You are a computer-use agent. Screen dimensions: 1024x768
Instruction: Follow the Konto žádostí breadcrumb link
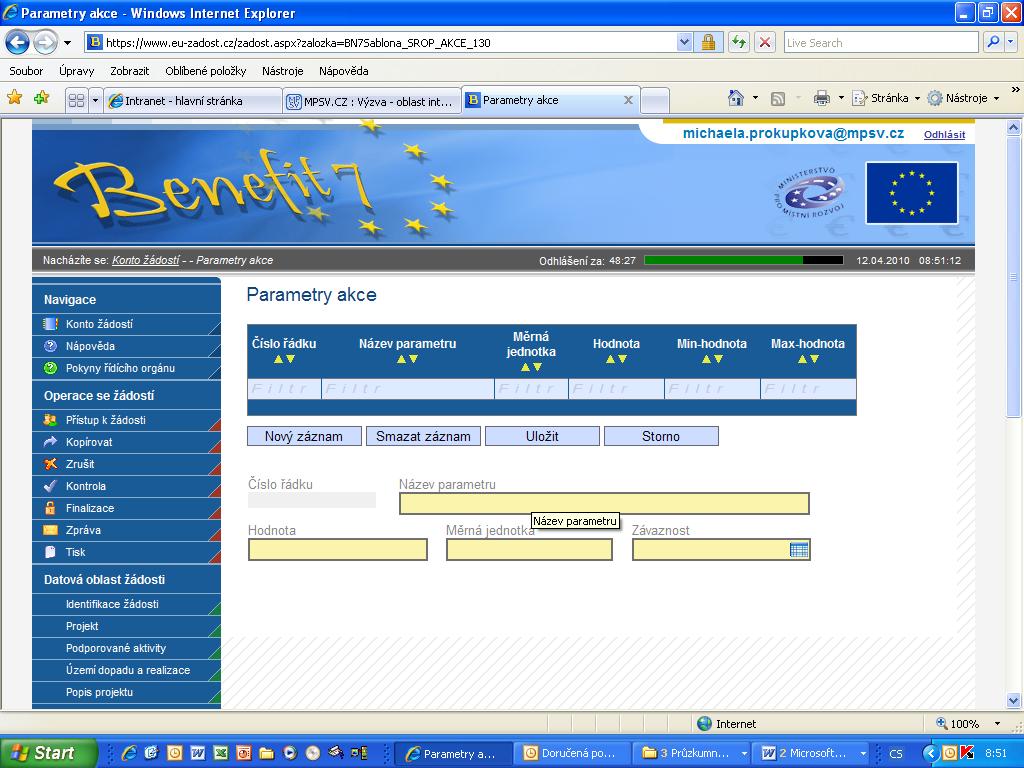click(146, 260)
